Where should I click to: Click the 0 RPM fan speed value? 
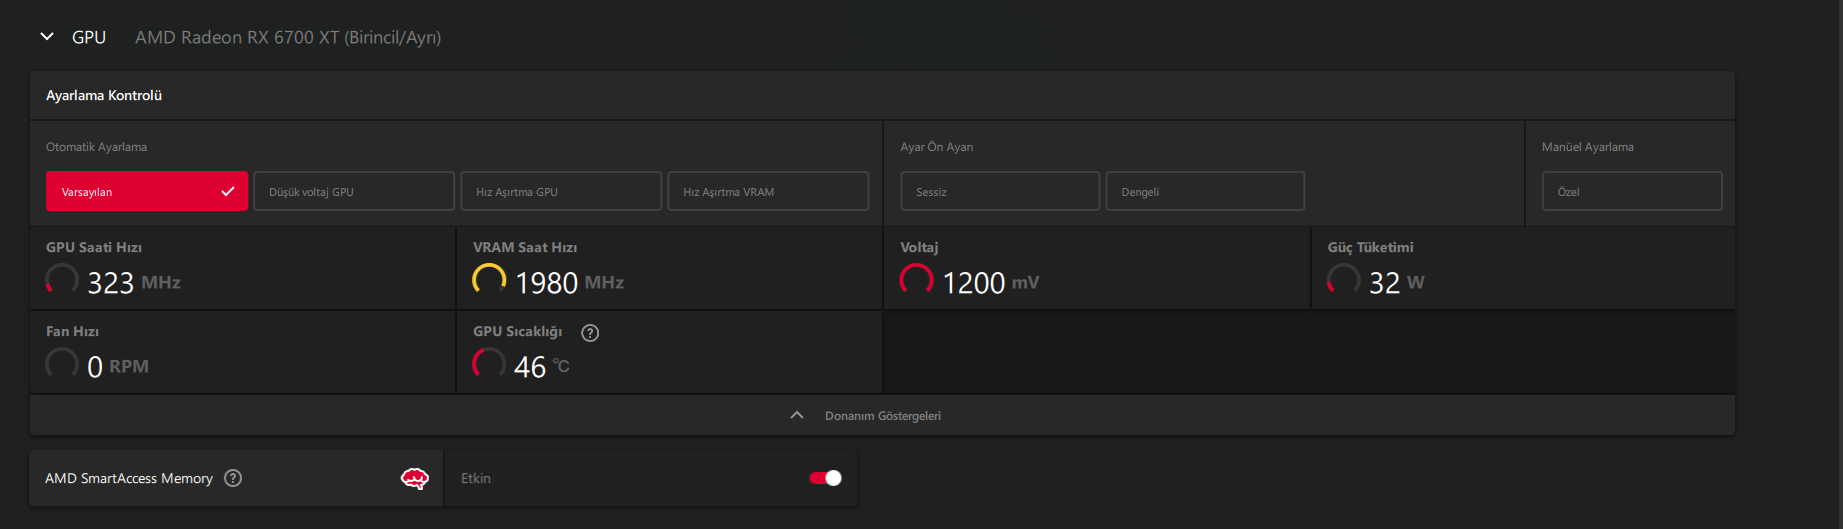(x=118, y=367)
